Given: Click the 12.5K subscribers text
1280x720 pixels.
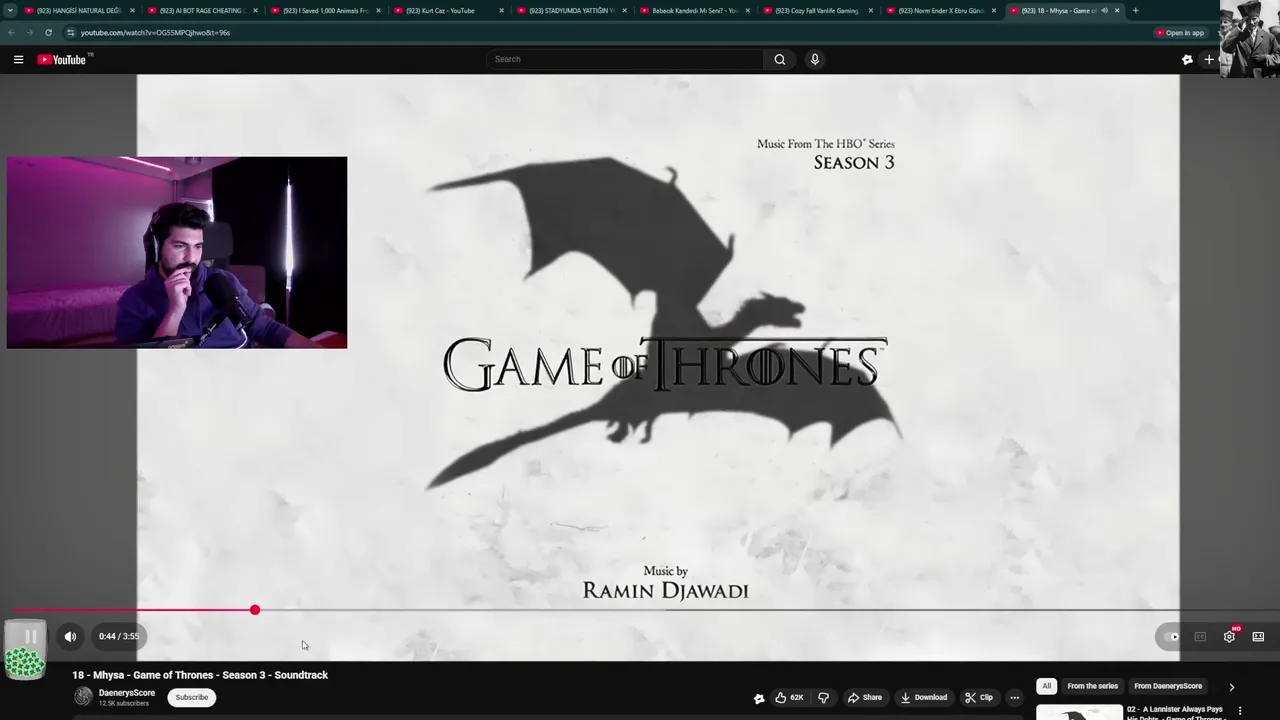Looking at the screenshot, I should 124,703.
